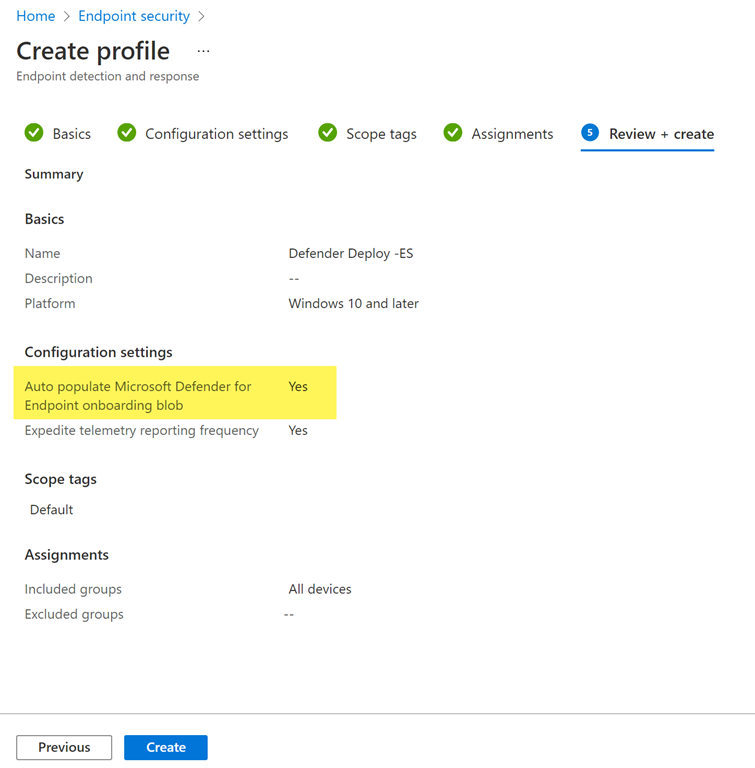Open the Configuration settings tab
This screenshot has width=755, height=768.
(x=216, y=134)
